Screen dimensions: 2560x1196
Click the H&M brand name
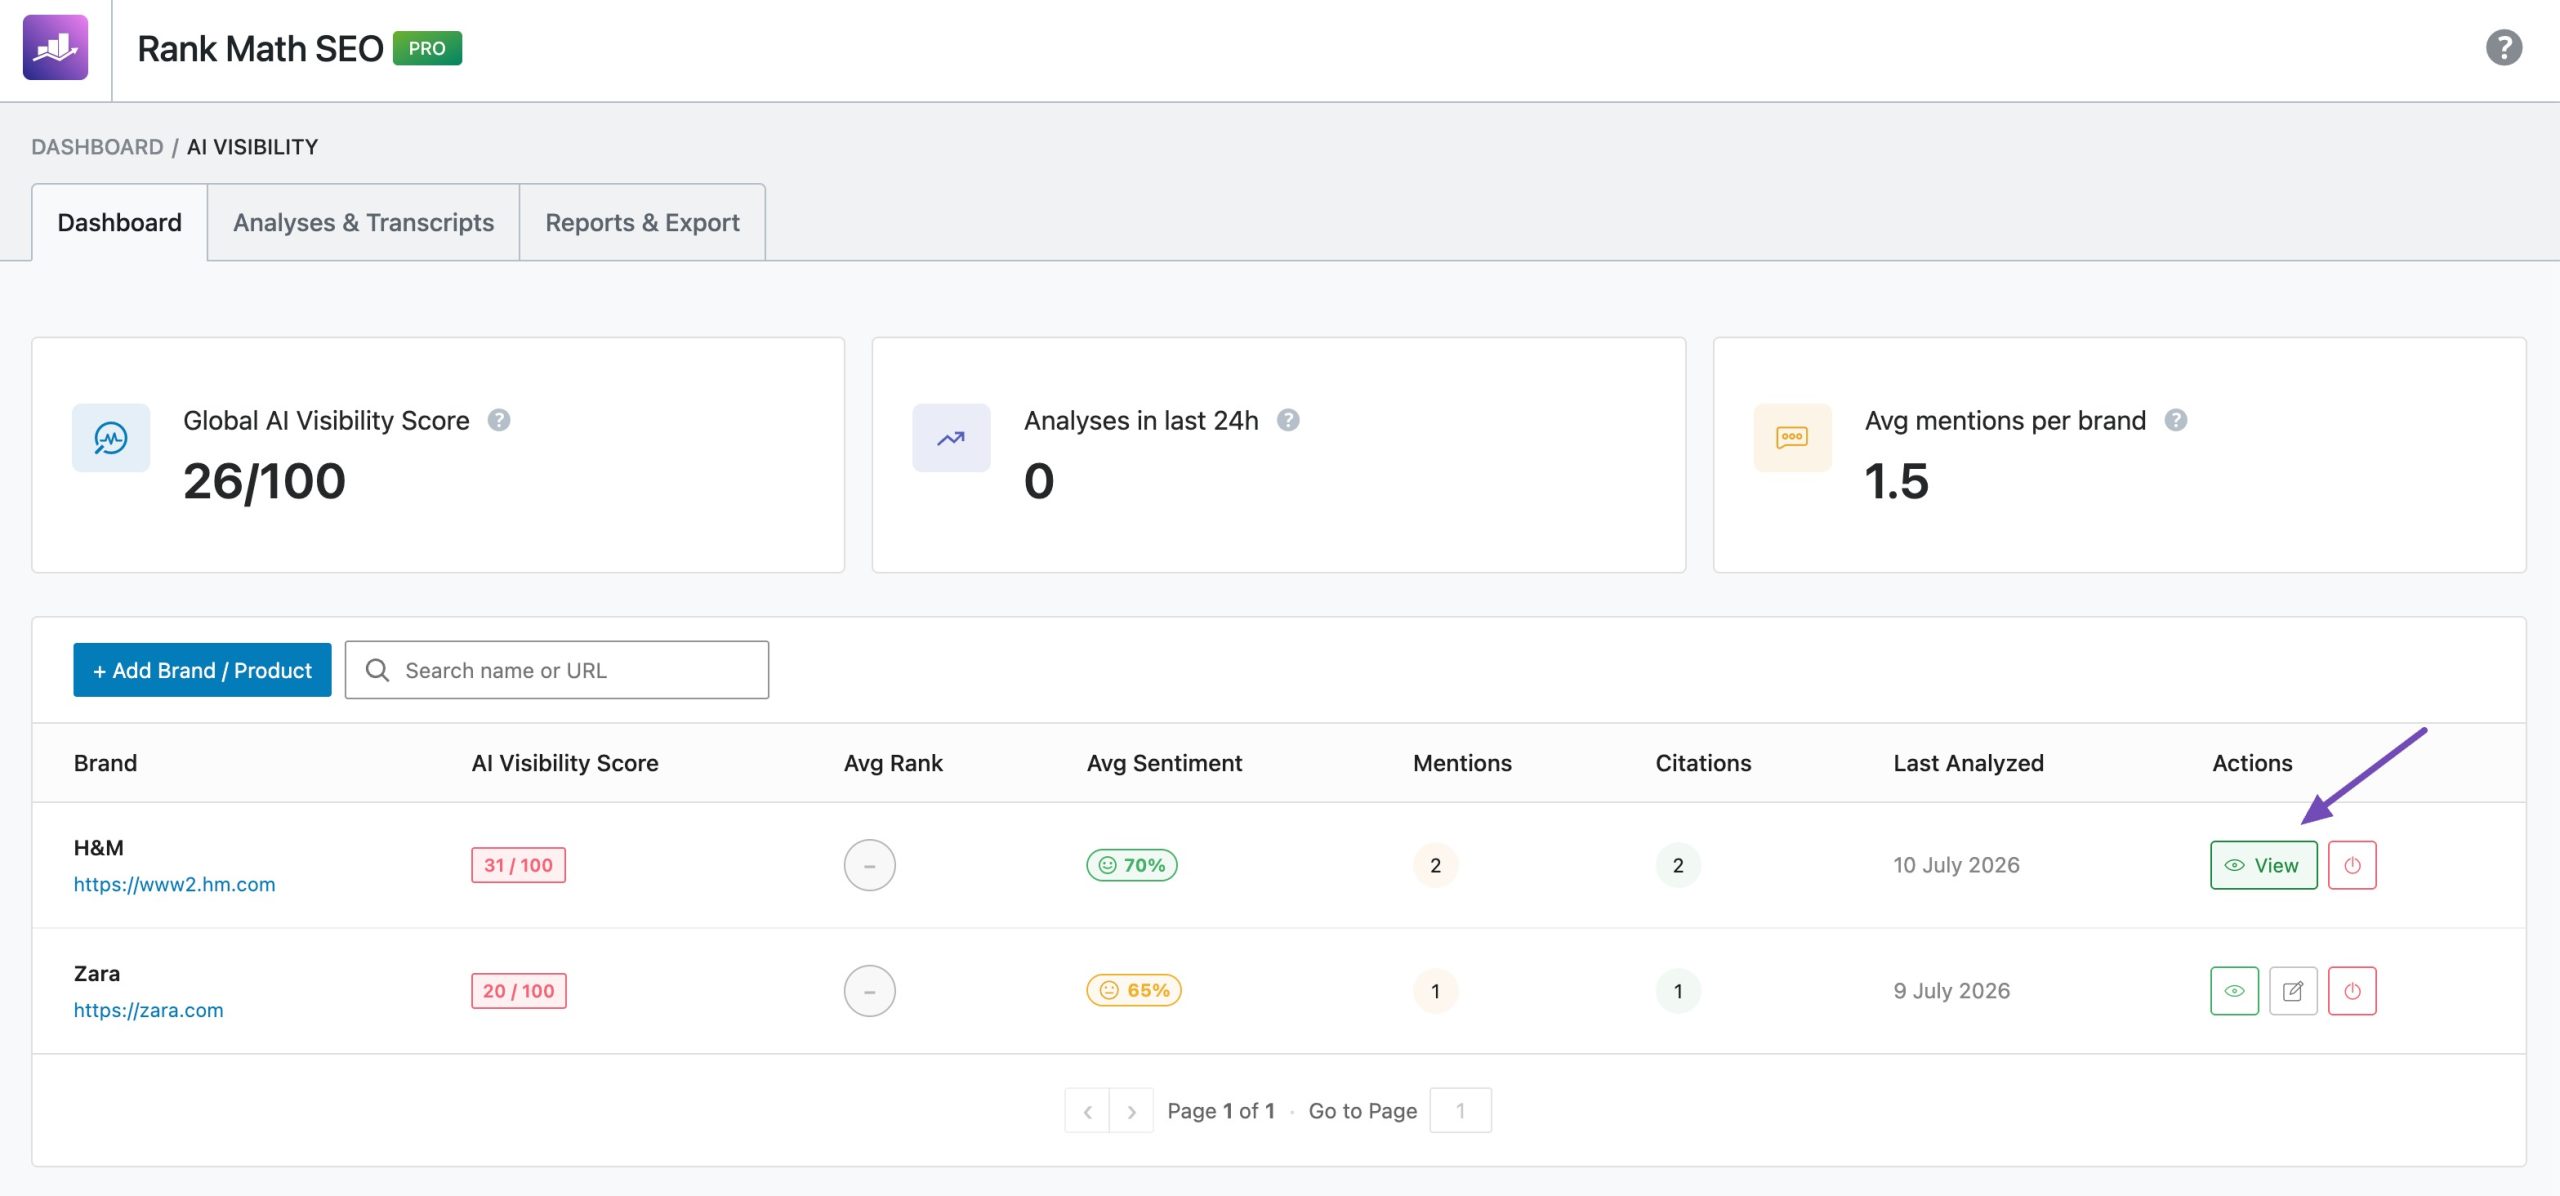tap(98, 848)
